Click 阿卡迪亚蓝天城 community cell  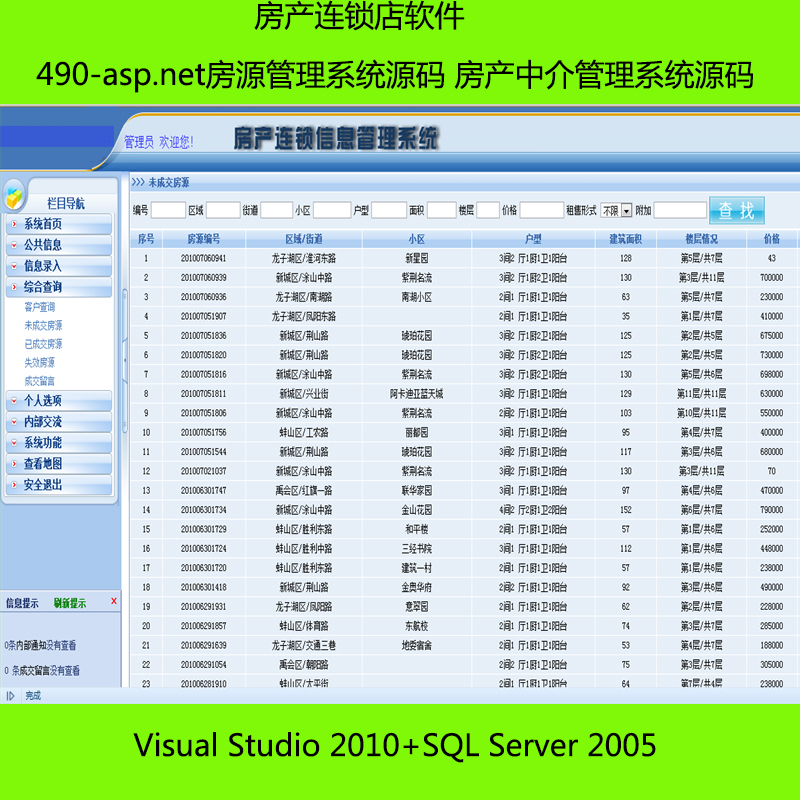[417, 394]
